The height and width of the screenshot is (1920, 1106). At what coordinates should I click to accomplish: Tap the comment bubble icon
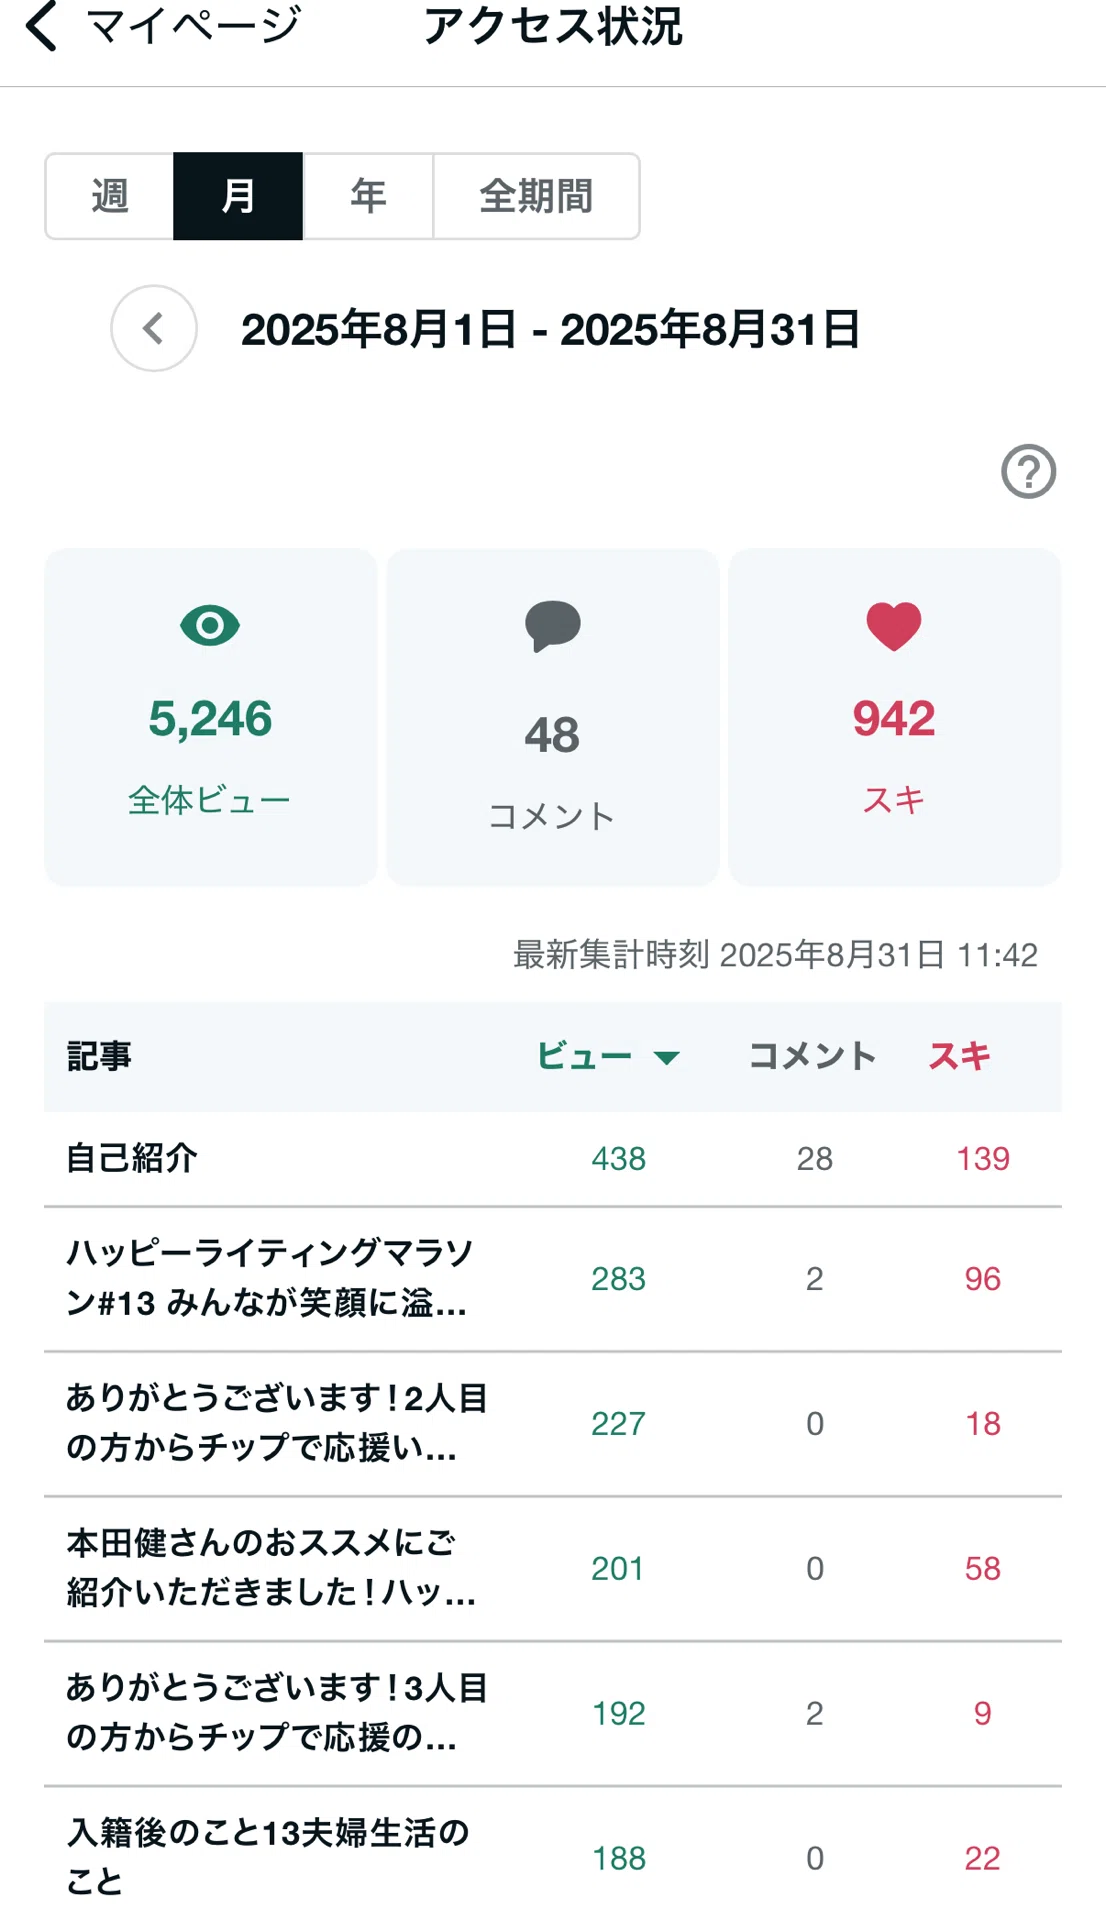pyautogui.click(x=552, y=626)
